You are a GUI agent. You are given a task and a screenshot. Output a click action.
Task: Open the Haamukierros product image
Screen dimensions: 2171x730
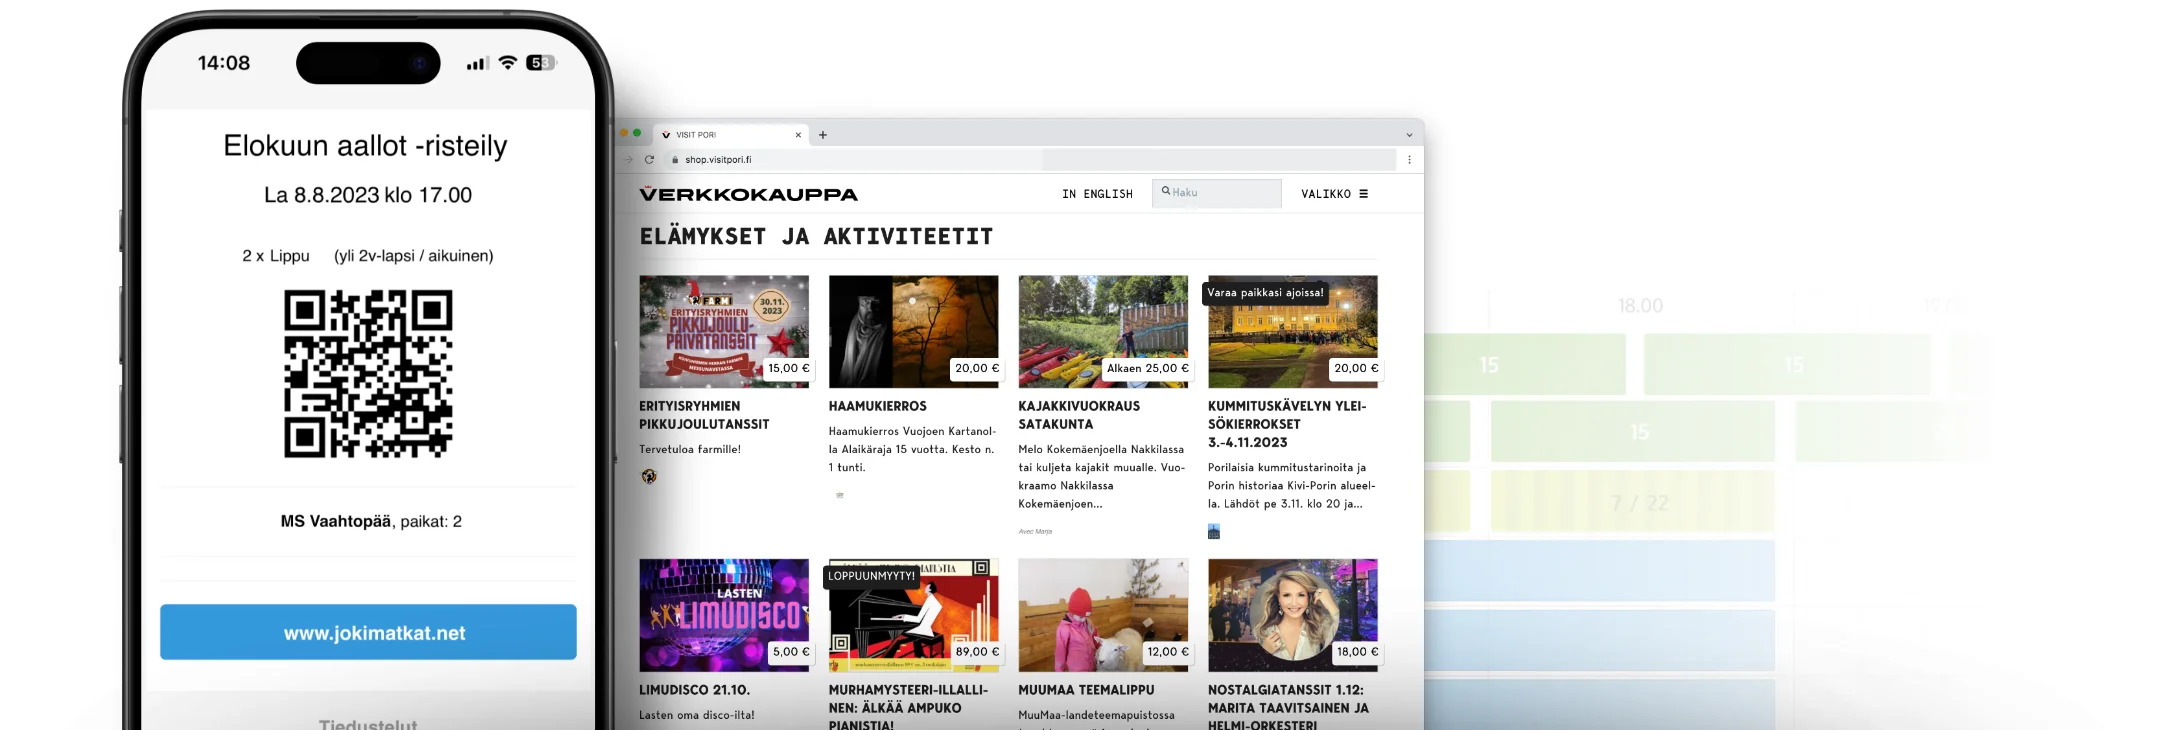click(913, 331)
